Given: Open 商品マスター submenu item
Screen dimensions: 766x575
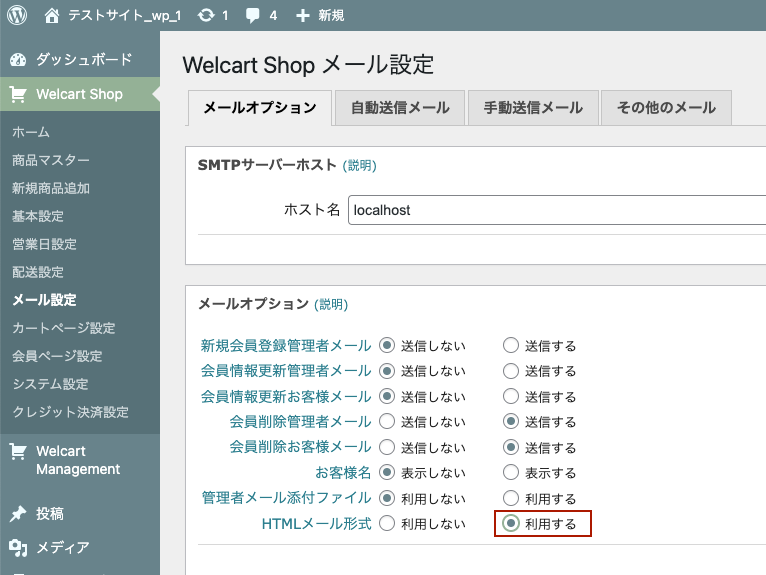Looking at the screenshot, I should (x=51, y=160).
